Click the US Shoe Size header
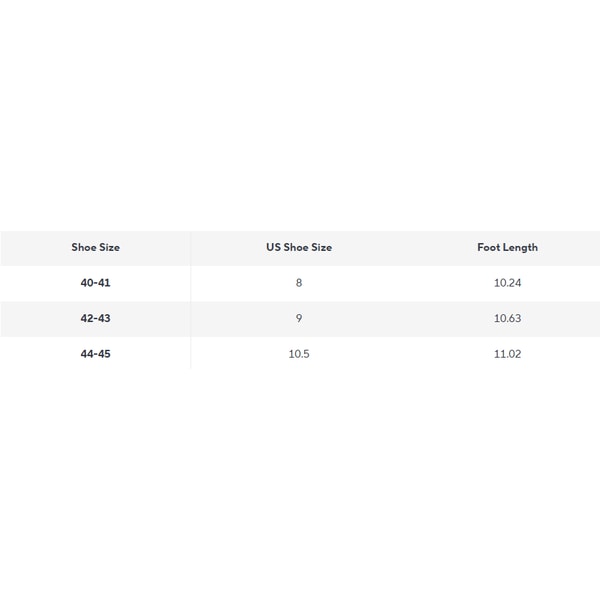600x600 pixels. [299, 247]
